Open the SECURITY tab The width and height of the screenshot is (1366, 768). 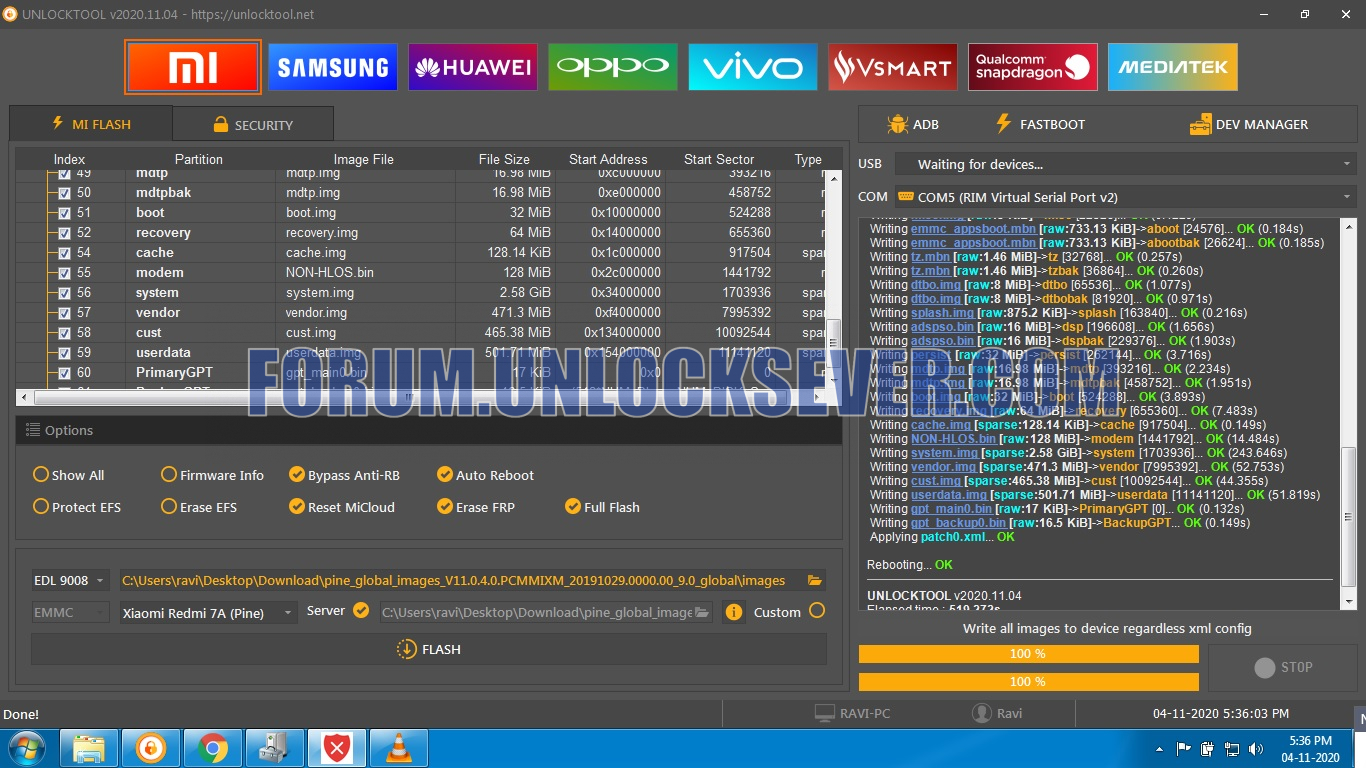click(253, 125)
